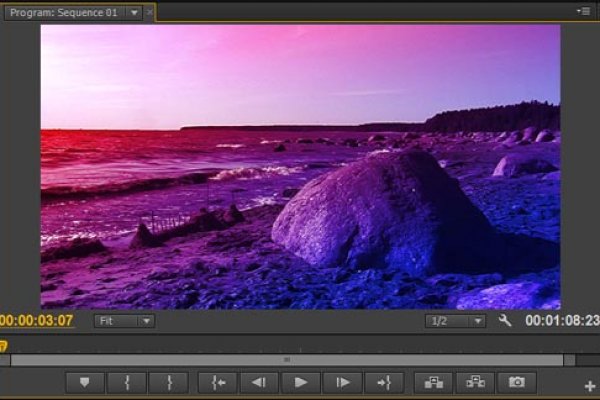Click the Extract button

click(x=474, y=382)
